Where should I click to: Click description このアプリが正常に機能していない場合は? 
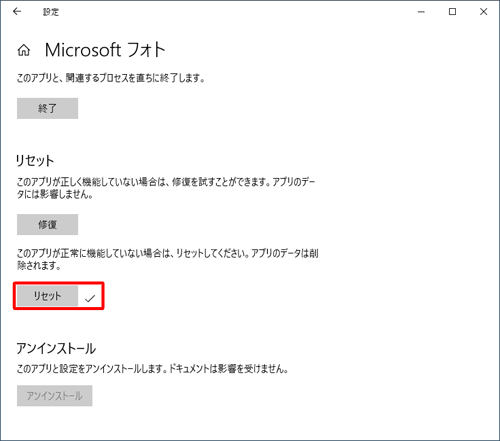click(x=167, y=259)
